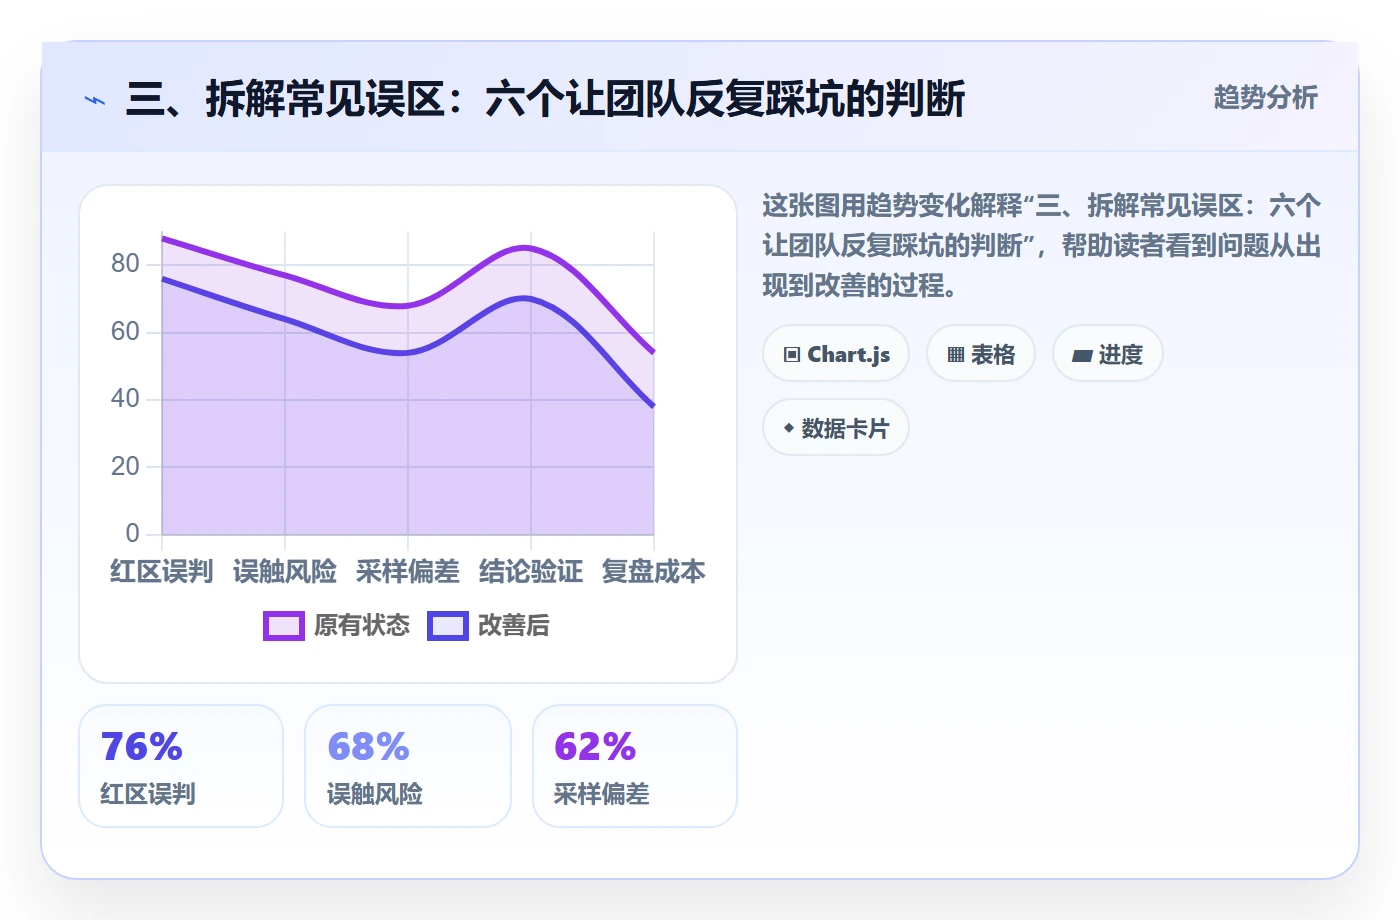Toggle the 改善后 legend series

pos(488,626)
